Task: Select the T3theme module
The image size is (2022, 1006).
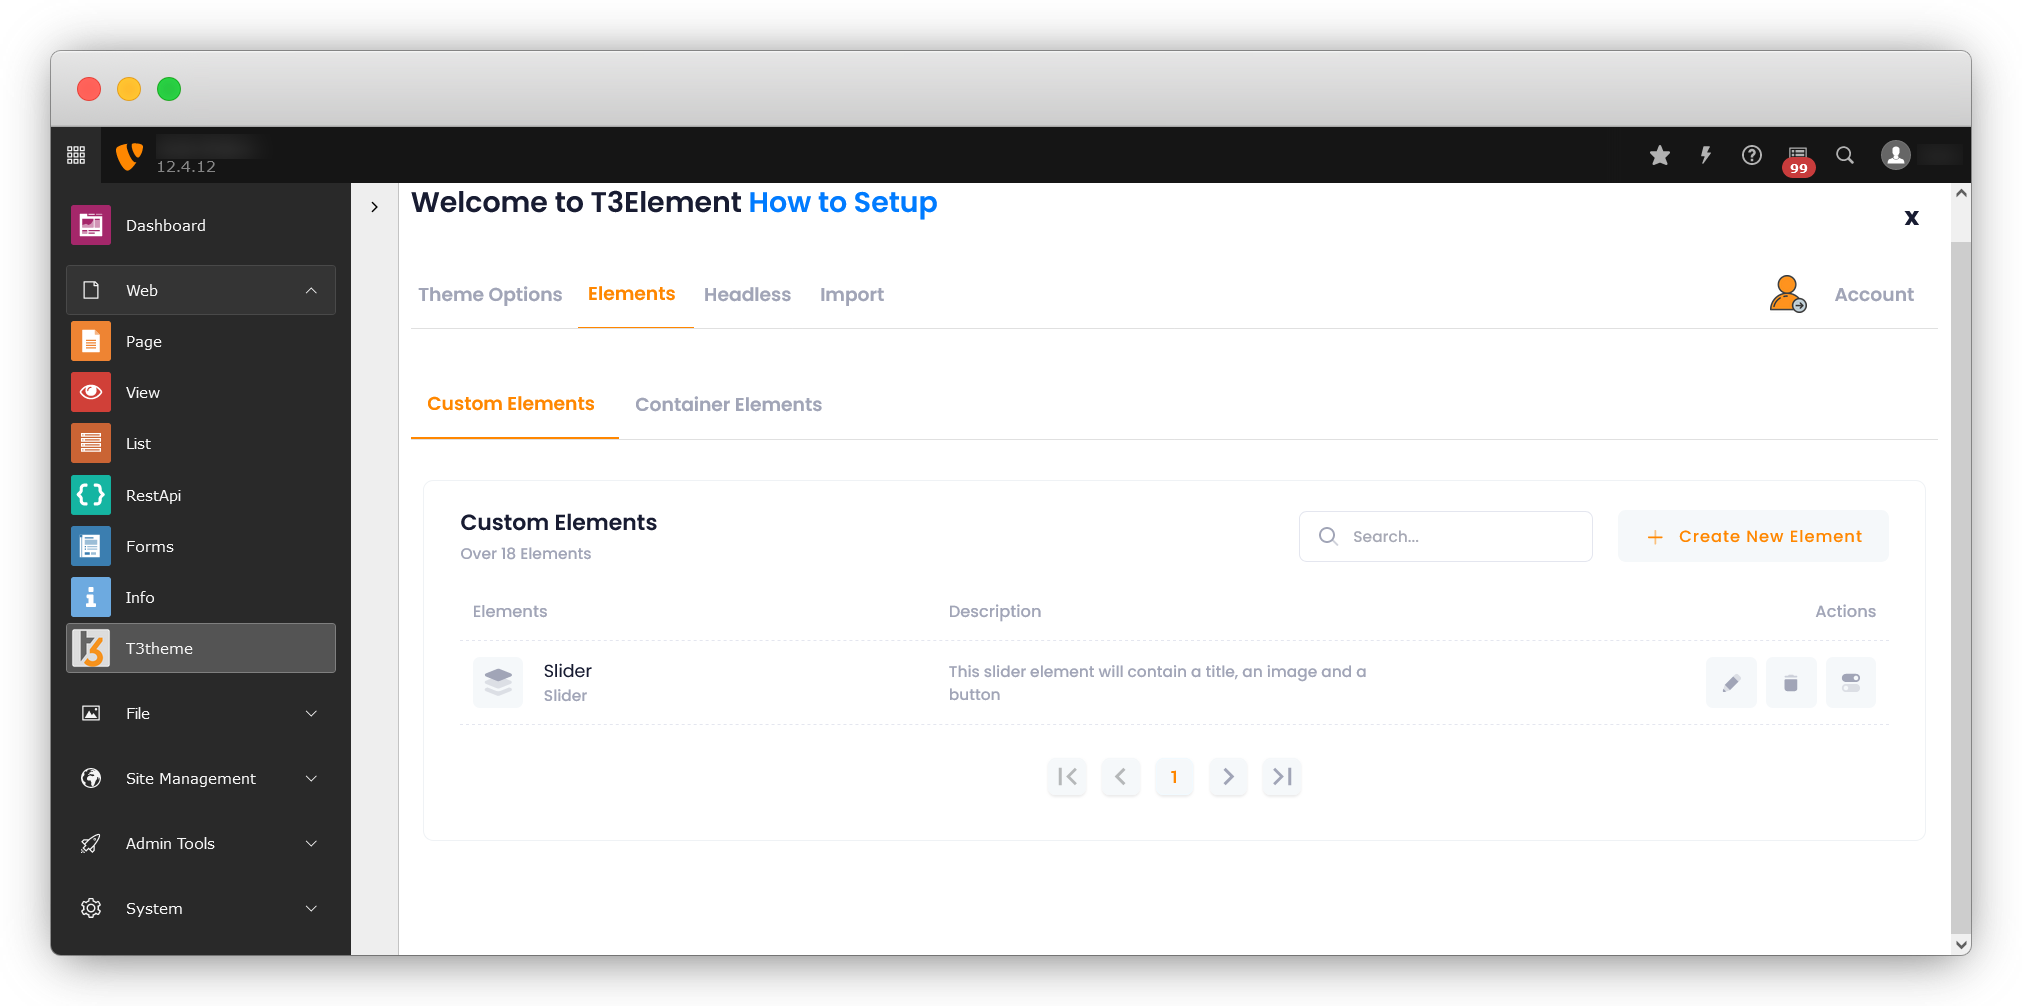Action: point(201,648)
